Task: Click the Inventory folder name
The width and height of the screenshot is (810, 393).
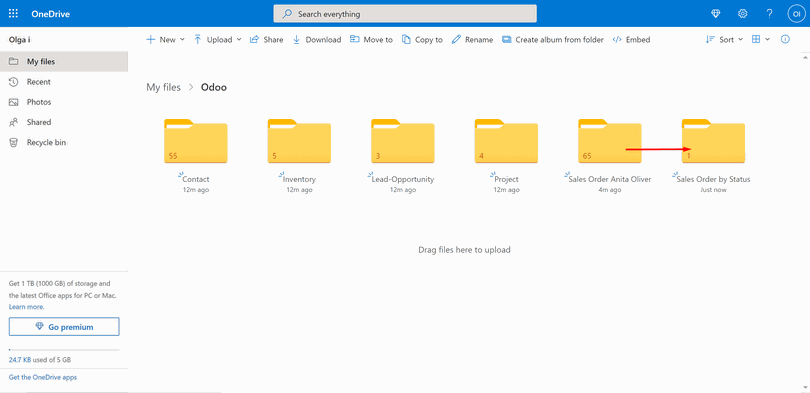Action: tap(299, 180)
